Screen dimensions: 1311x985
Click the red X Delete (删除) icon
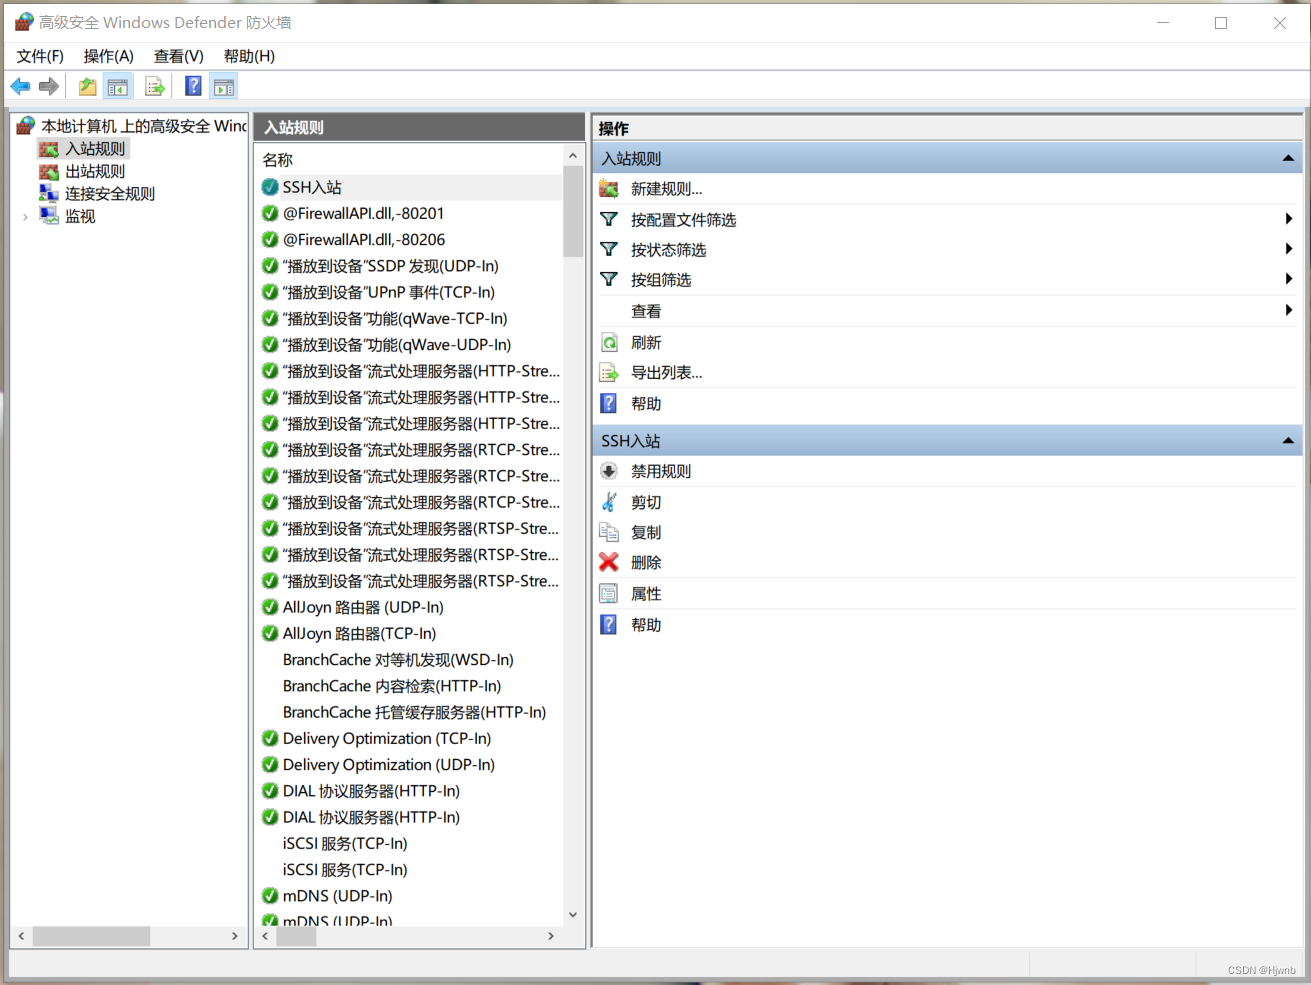[x=609, y=562]
